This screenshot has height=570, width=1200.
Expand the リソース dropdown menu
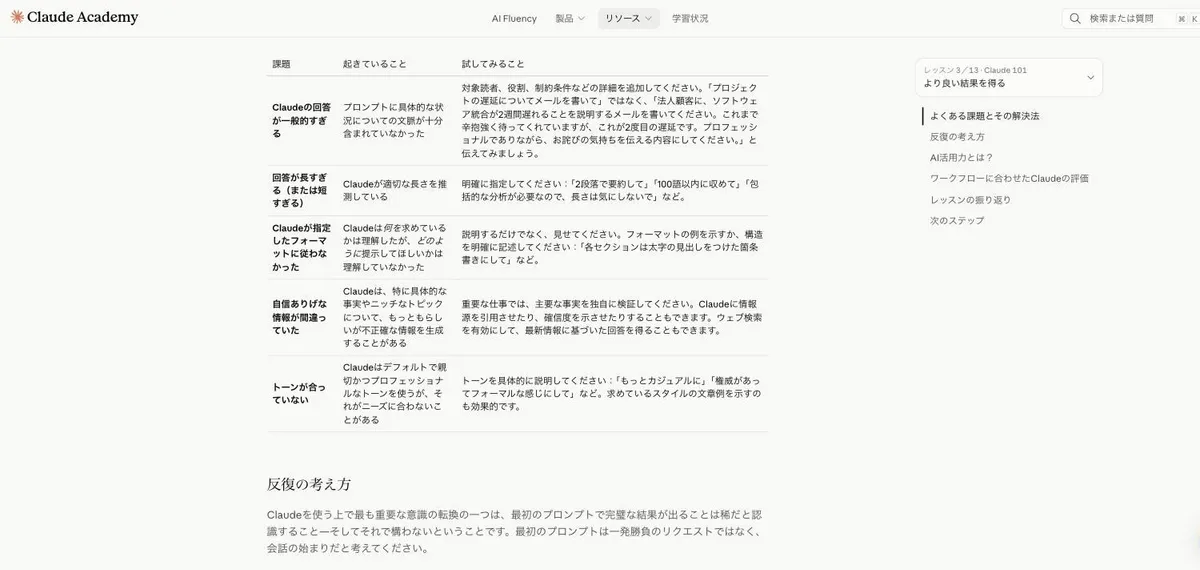pyautogui.click(x=628, y=18)
